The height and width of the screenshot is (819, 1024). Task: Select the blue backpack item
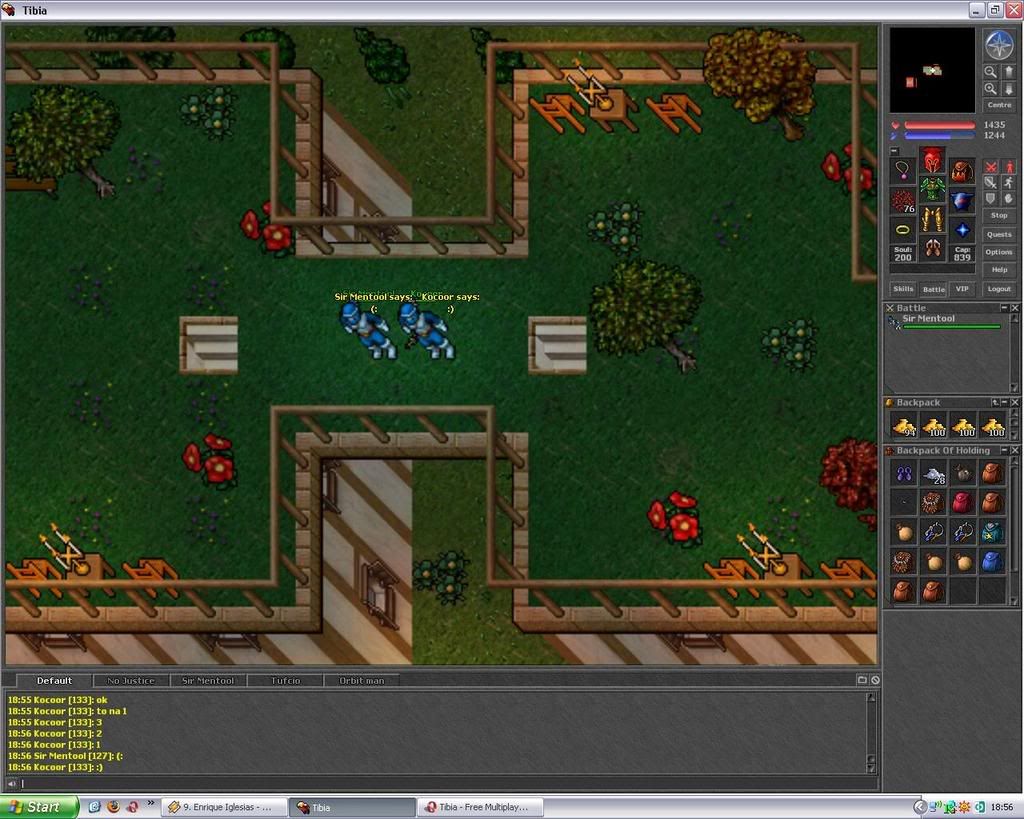[993, 562]
